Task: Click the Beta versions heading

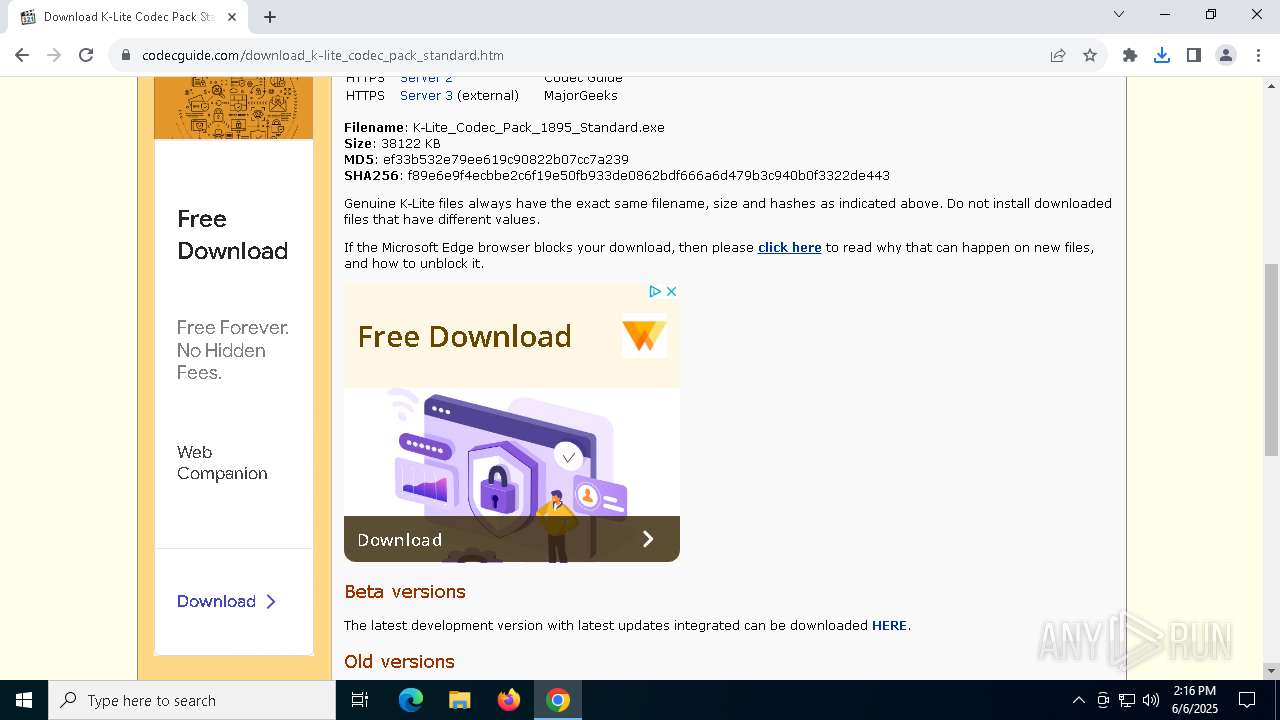Action: point(405,592)
